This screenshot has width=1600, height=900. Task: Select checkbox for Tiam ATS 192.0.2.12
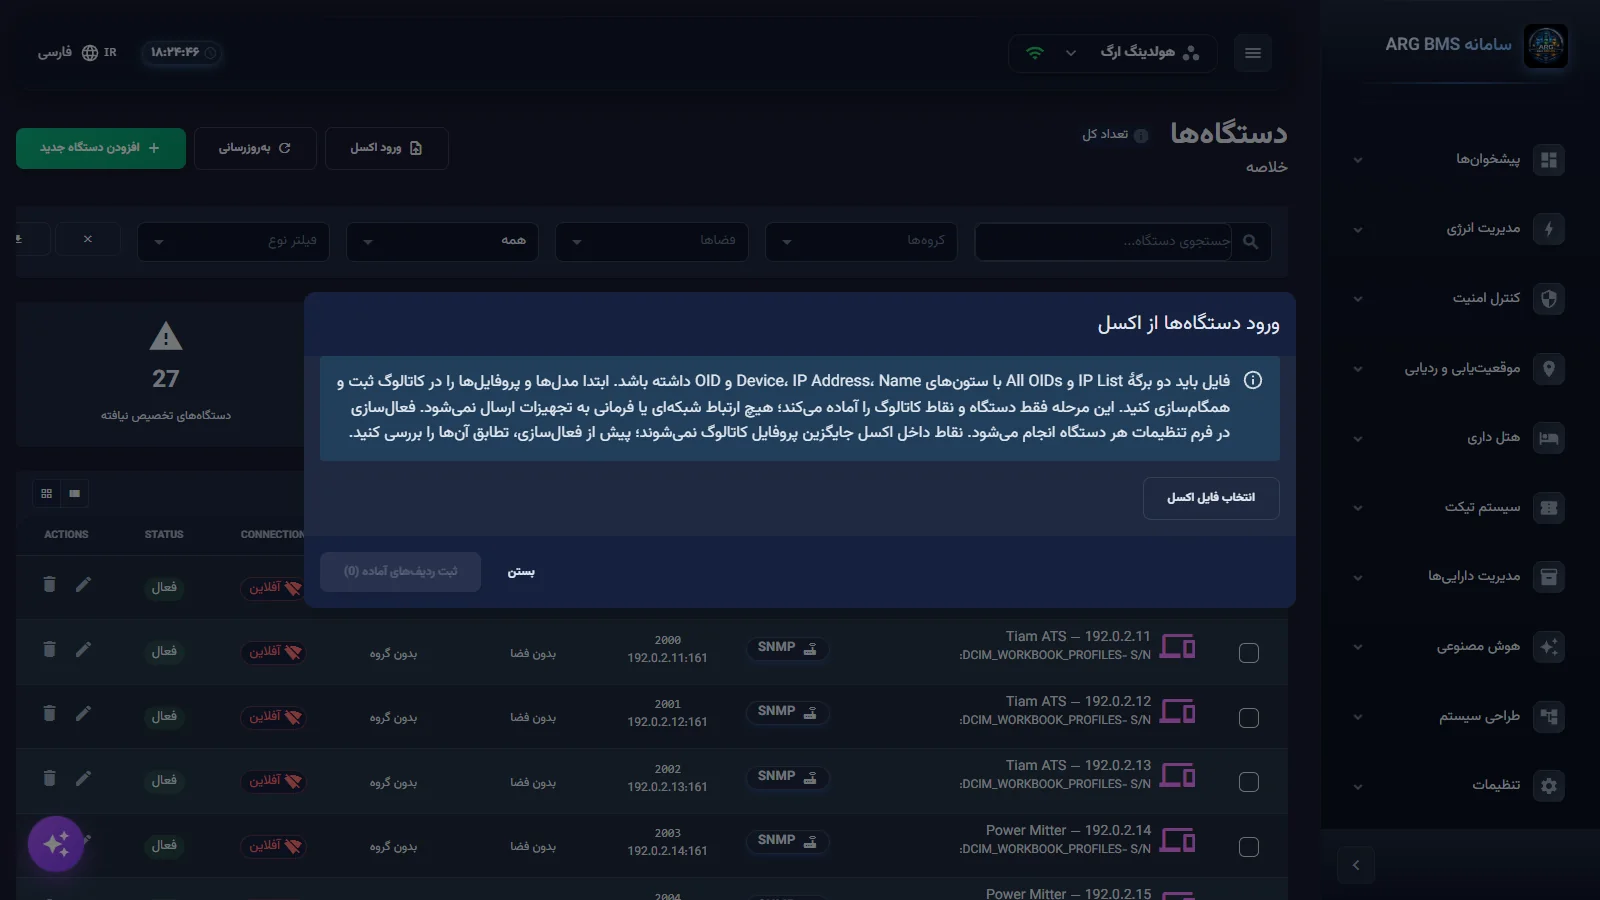click(1249, 718)
